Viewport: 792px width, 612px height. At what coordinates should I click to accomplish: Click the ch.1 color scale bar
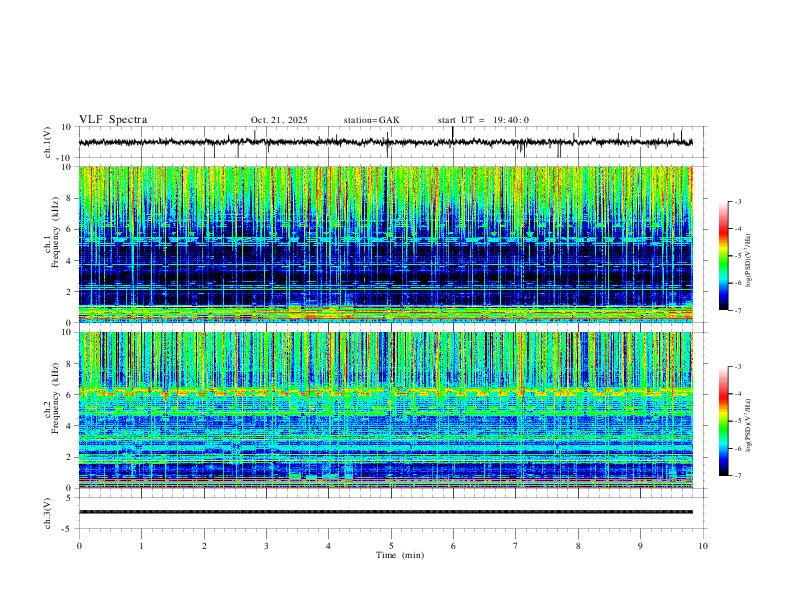coord(723,256)
